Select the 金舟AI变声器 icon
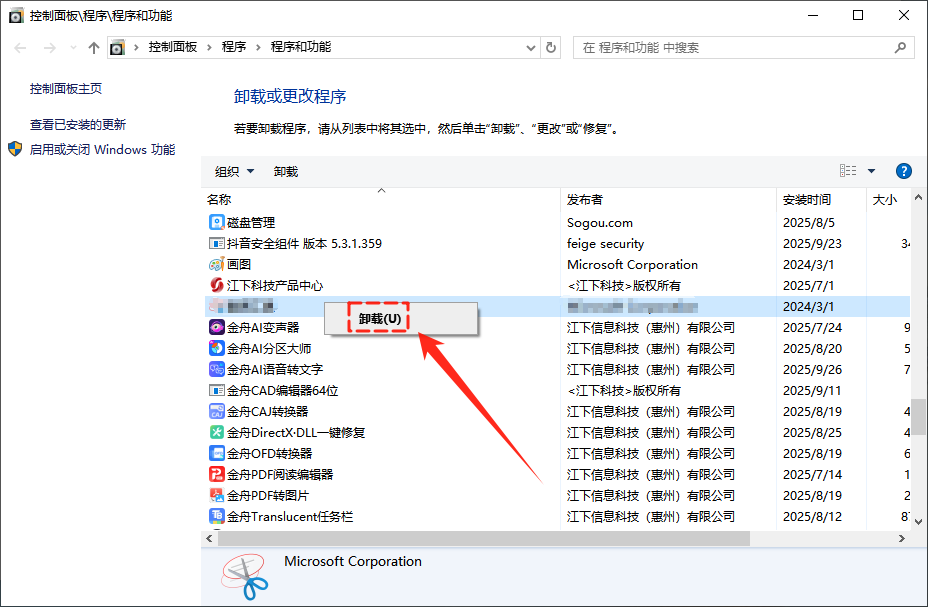Screen dimensions: 928x607 (x=216, y=328)
